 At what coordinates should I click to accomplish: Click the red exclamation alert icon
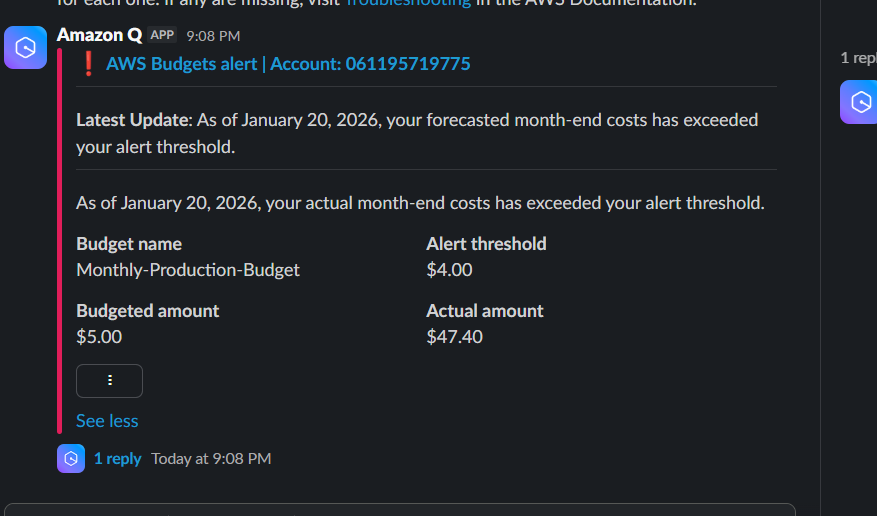pos(89,64)
